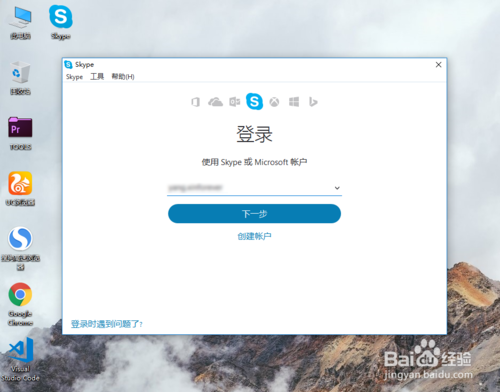Viewport: 500px width, 392px height.
Task: Open the Skype menu in the menu bar
Action: point(74,77)
